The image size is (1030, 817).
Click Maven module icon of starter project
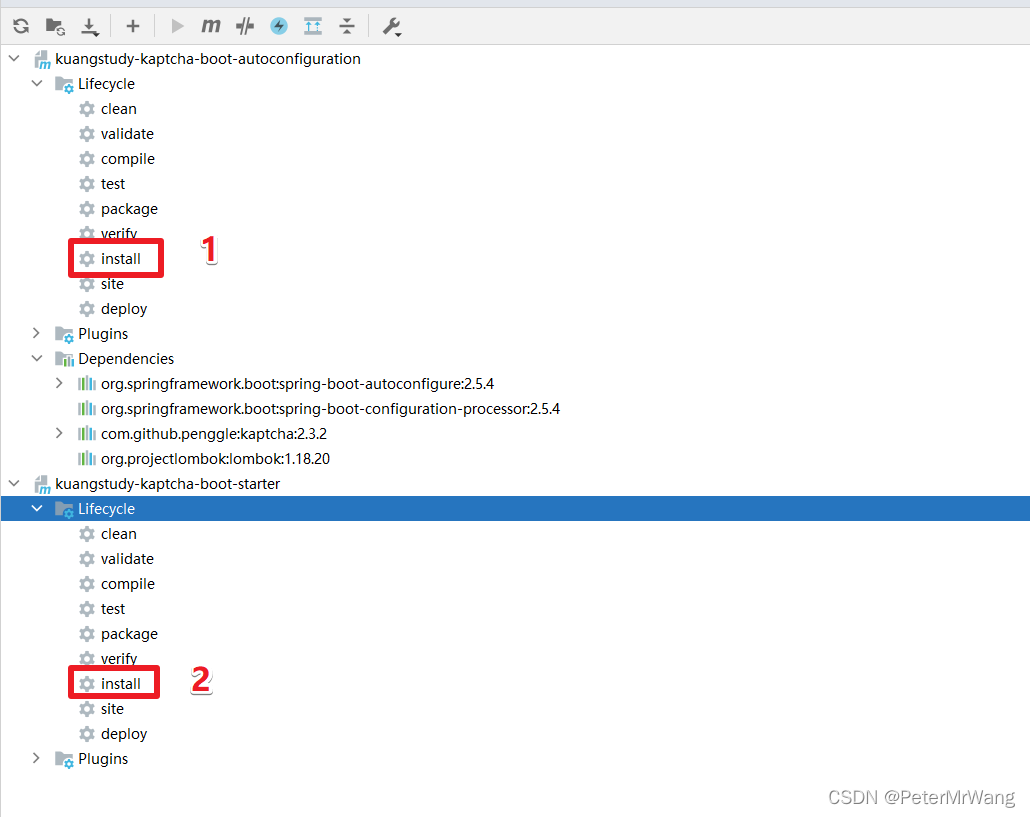42,485
